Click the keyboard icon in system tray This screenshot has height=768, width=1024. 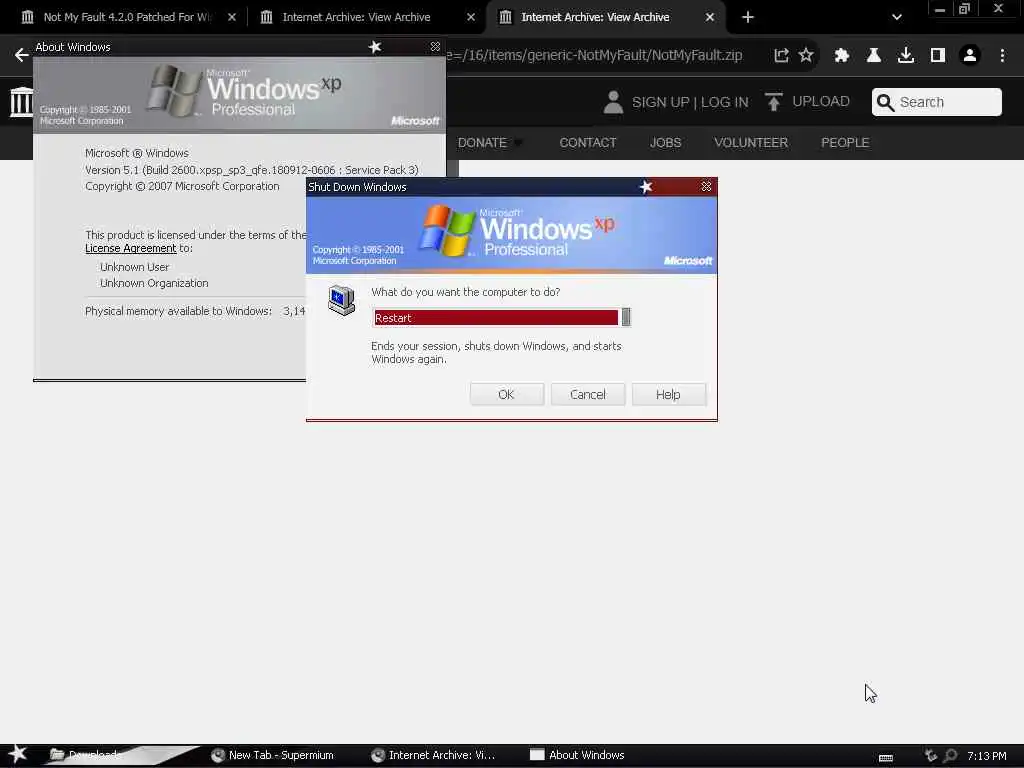[886, 757]
